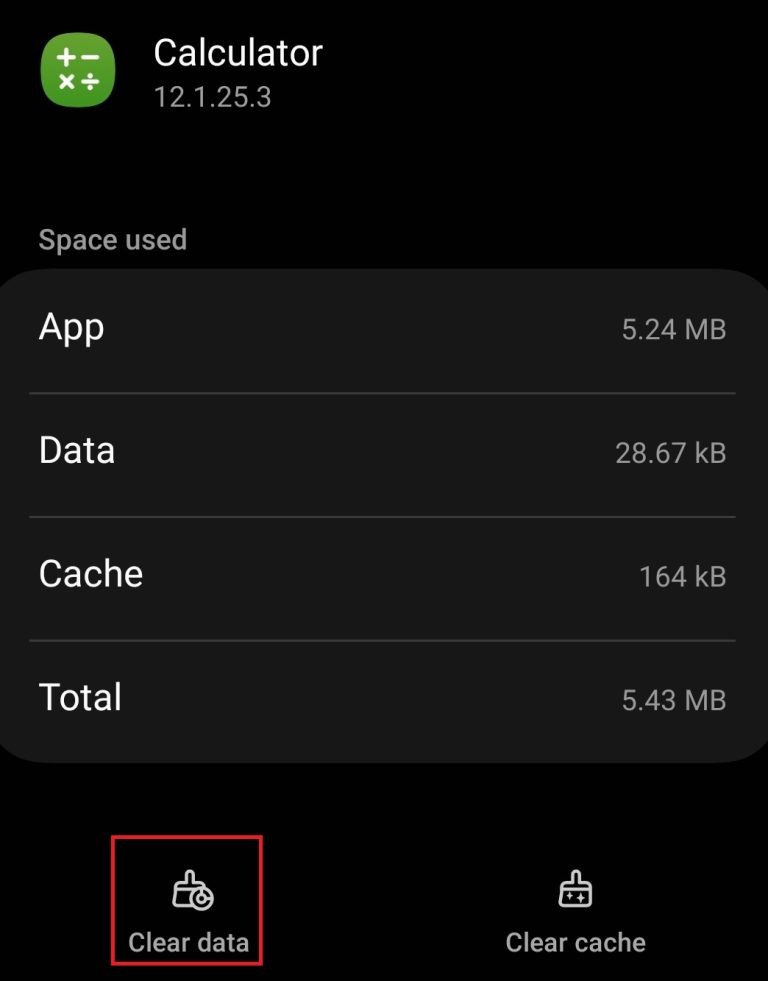The image size is (768, 981).
Task: Tap the Cache row showing 164 kB
Action: (384, 575)
